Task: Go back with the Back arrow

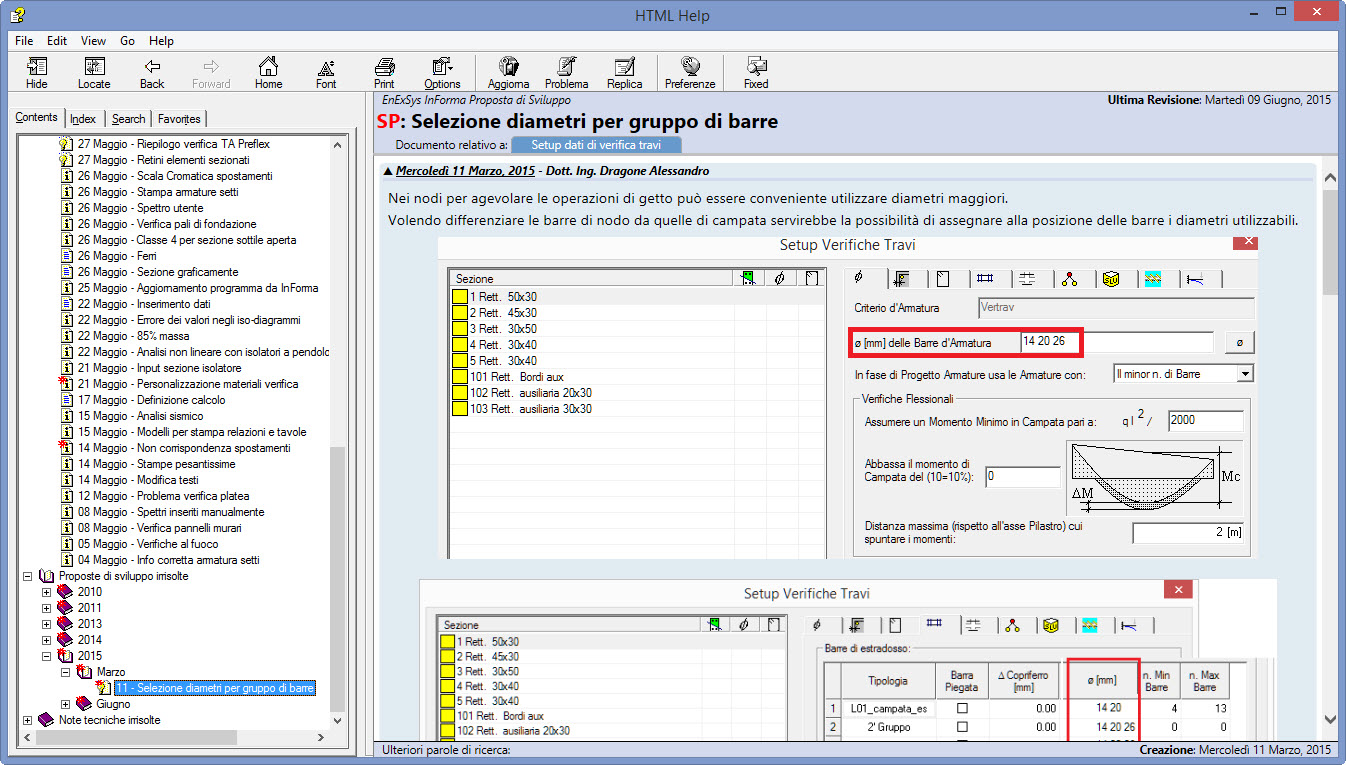Action: point(152,73)
